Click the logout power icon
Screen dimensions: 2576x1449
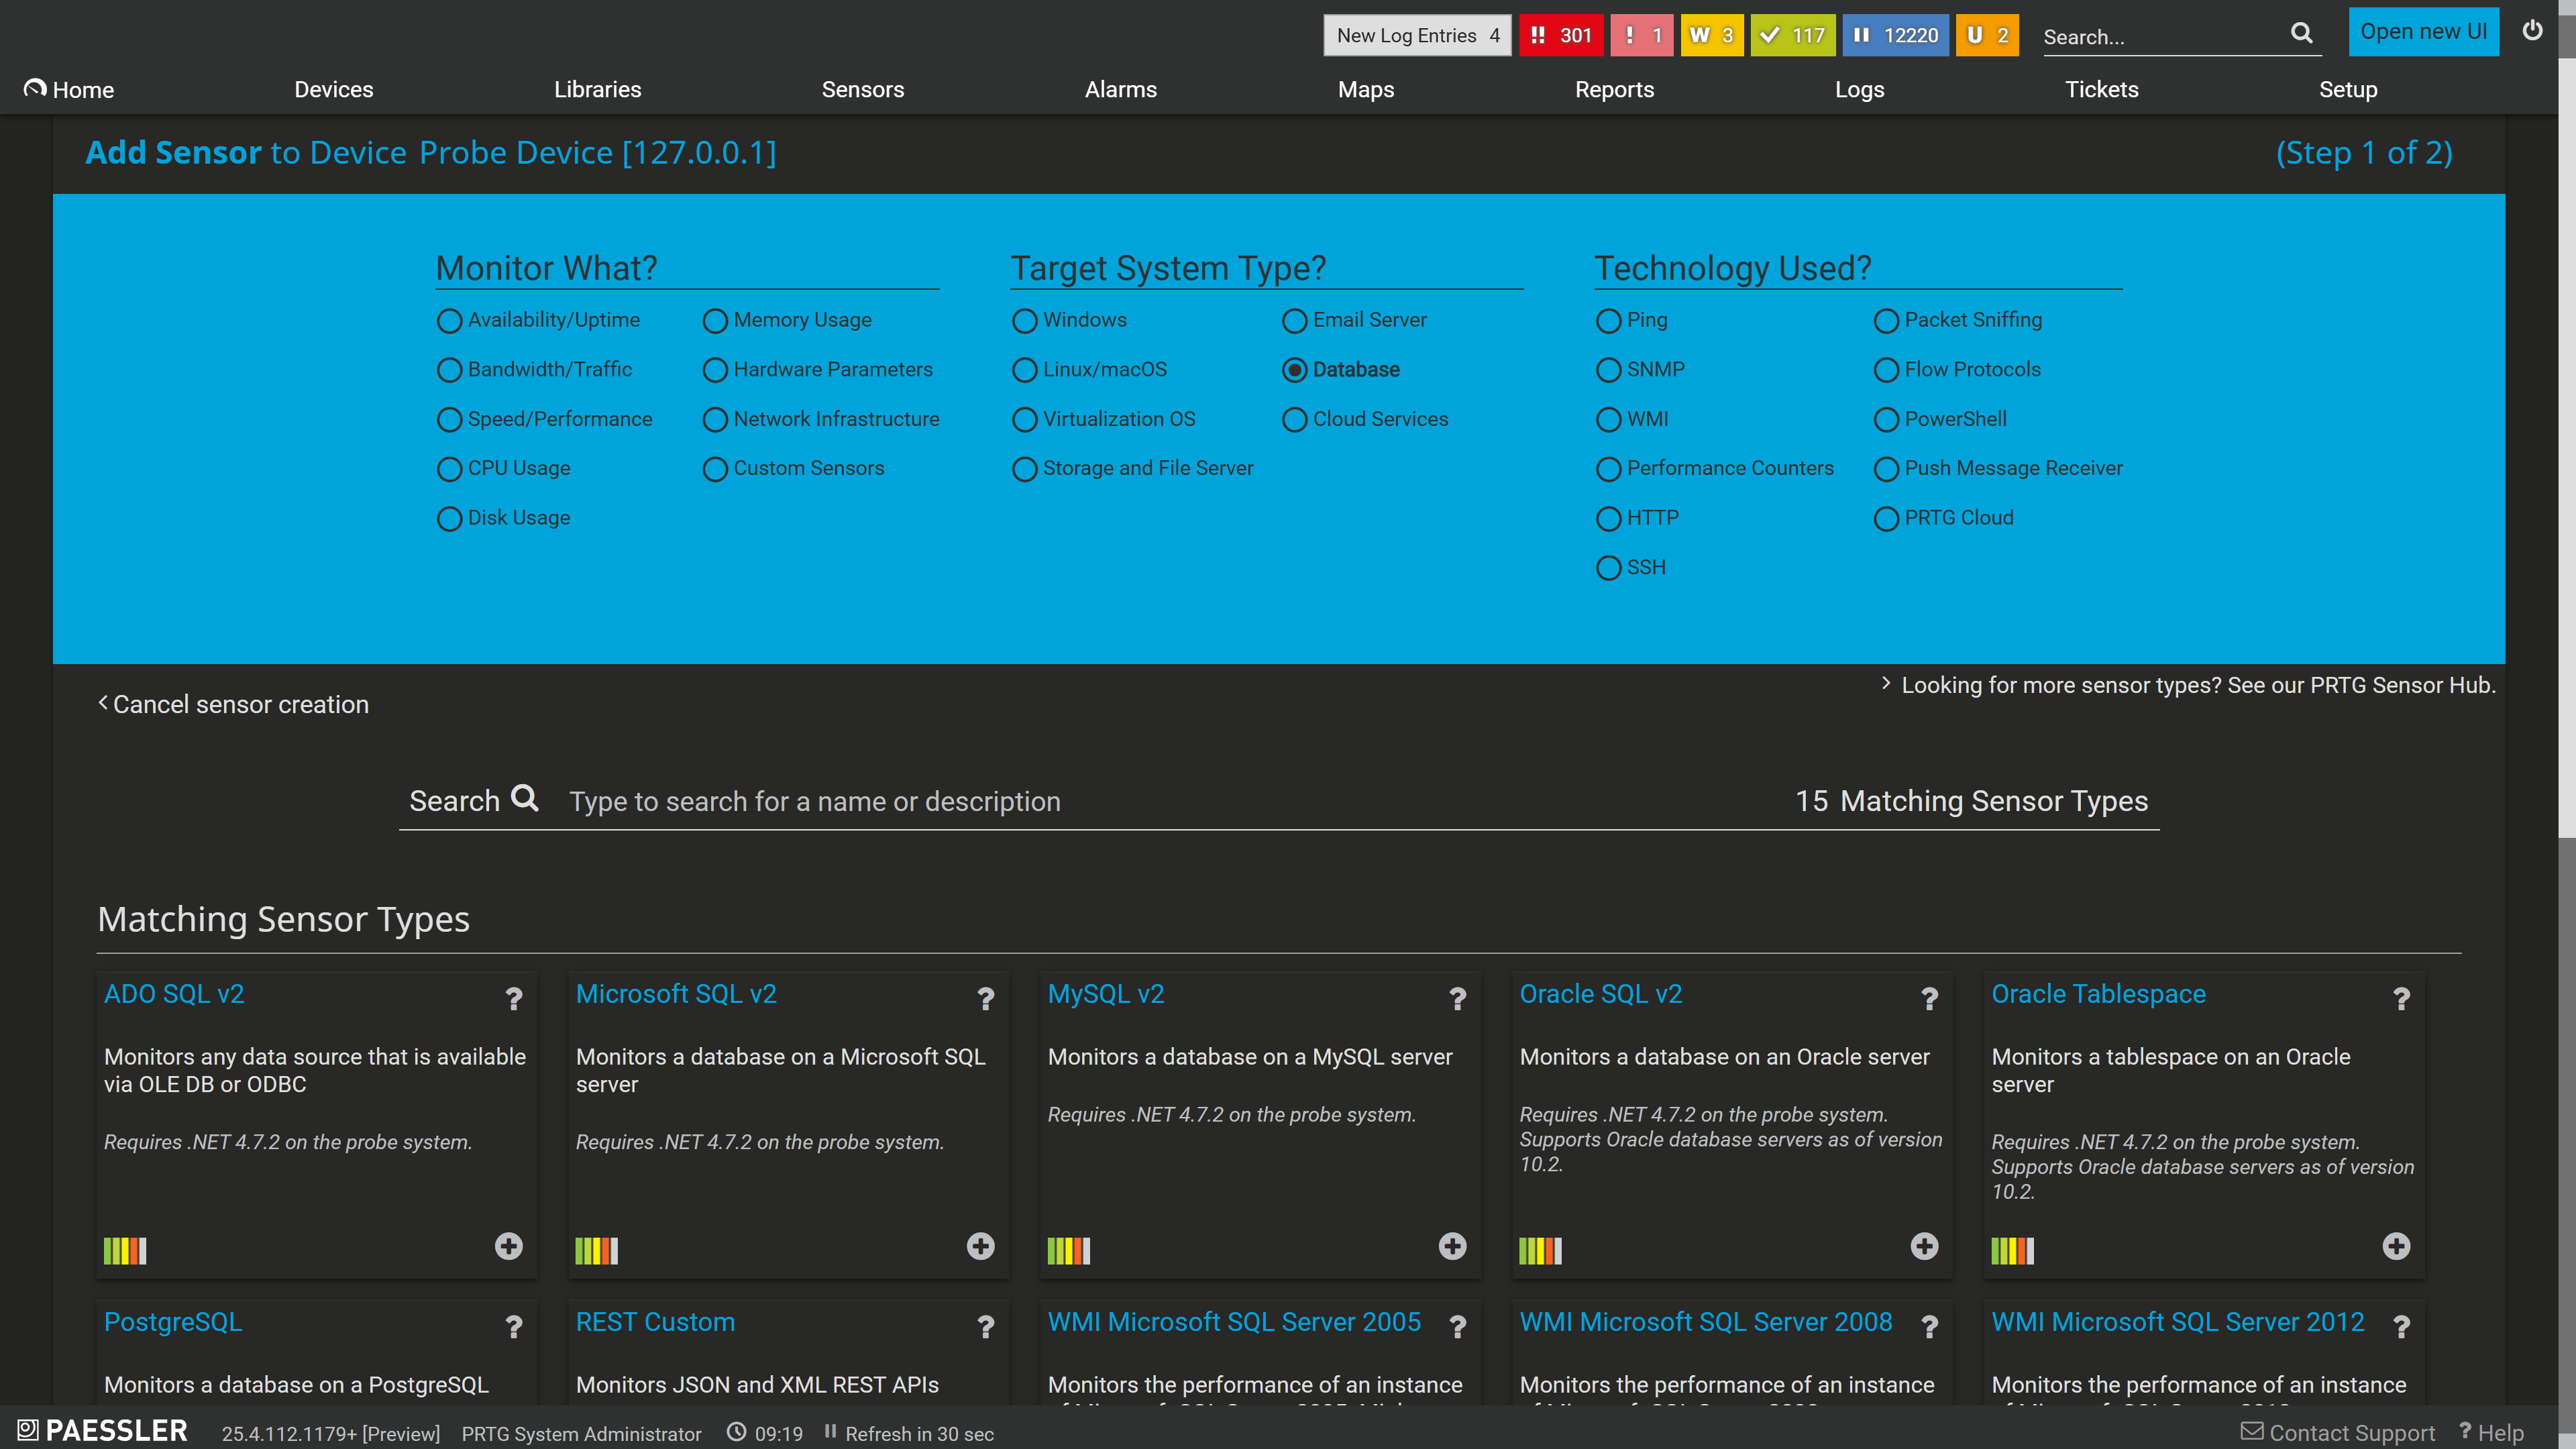2532,31
